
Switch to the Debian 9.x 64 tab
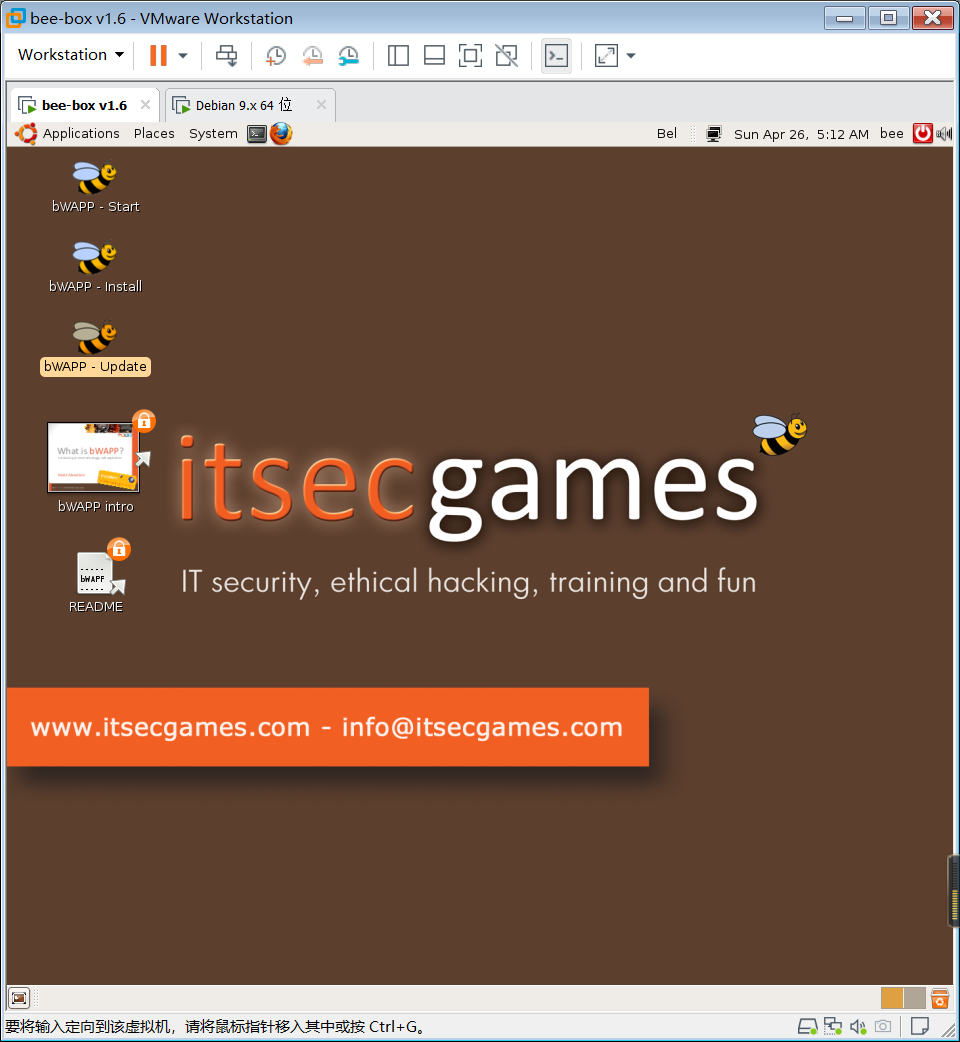pyautogui.click(x=243, y=105)
